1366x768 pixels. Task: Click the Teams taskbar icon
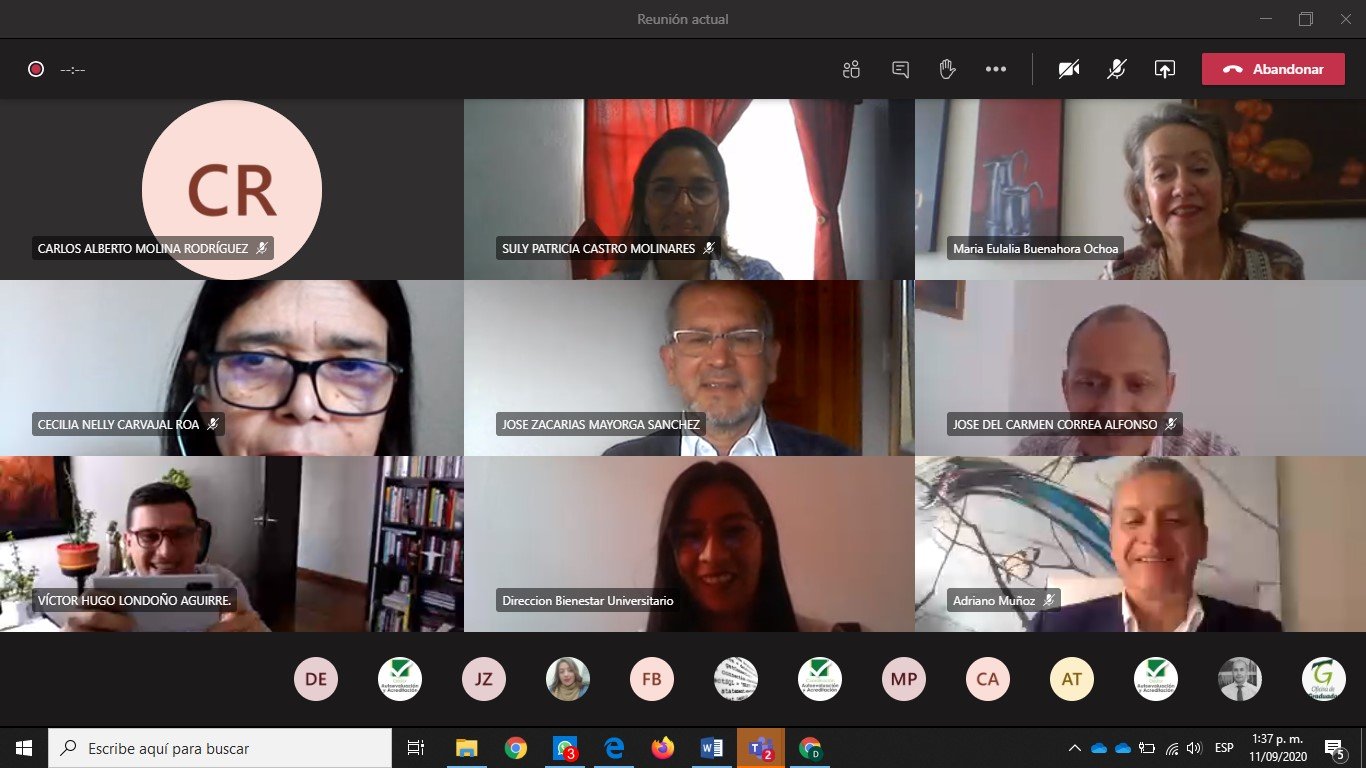pos(761,748)
